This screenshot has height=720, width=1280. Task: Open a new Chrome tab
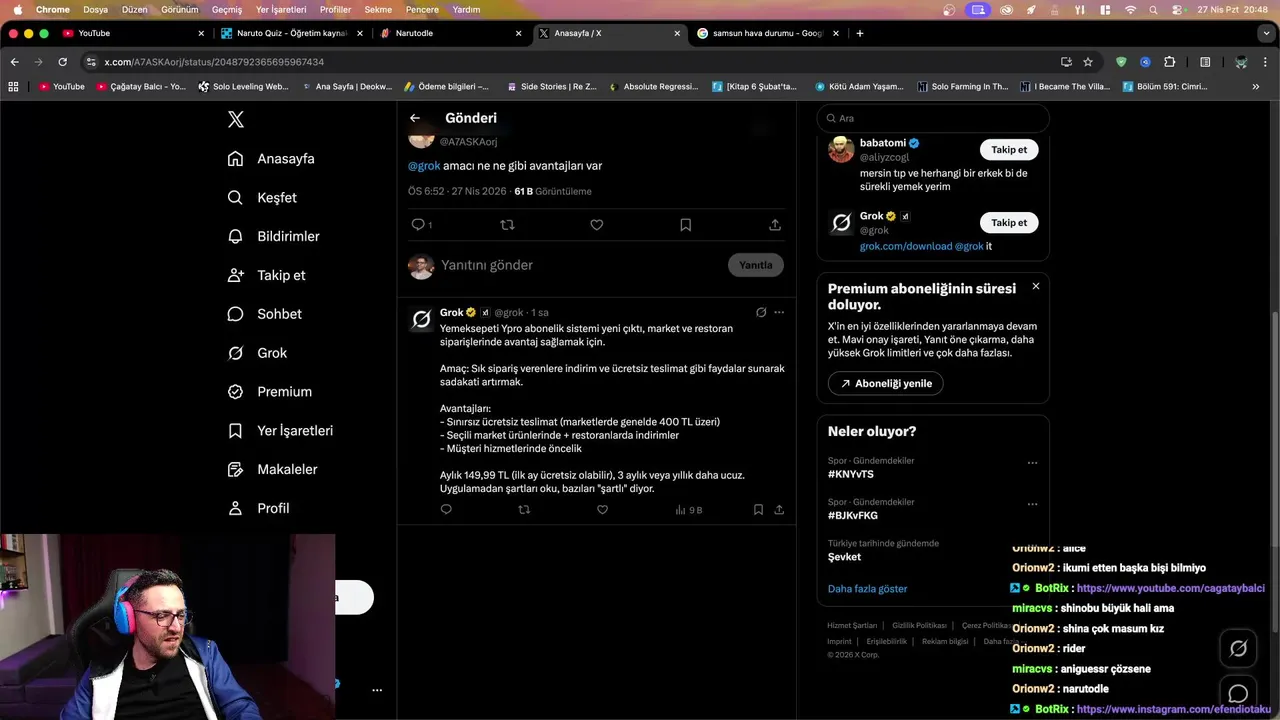click(860, 33)
